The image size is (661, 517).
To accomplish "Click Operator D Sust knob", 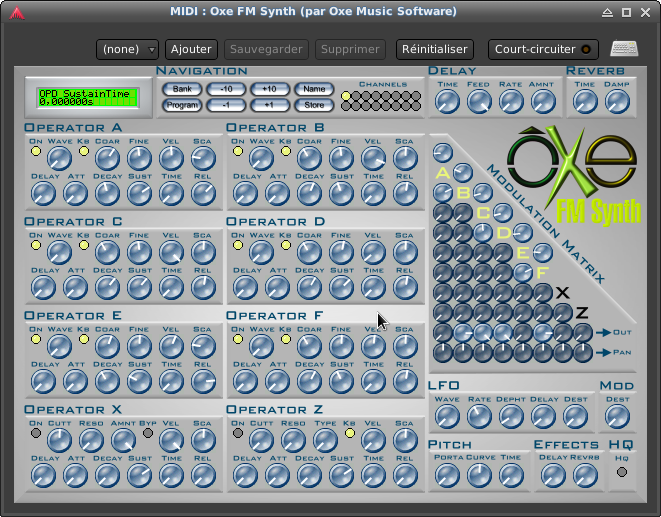I will click(x=341, y=288).
